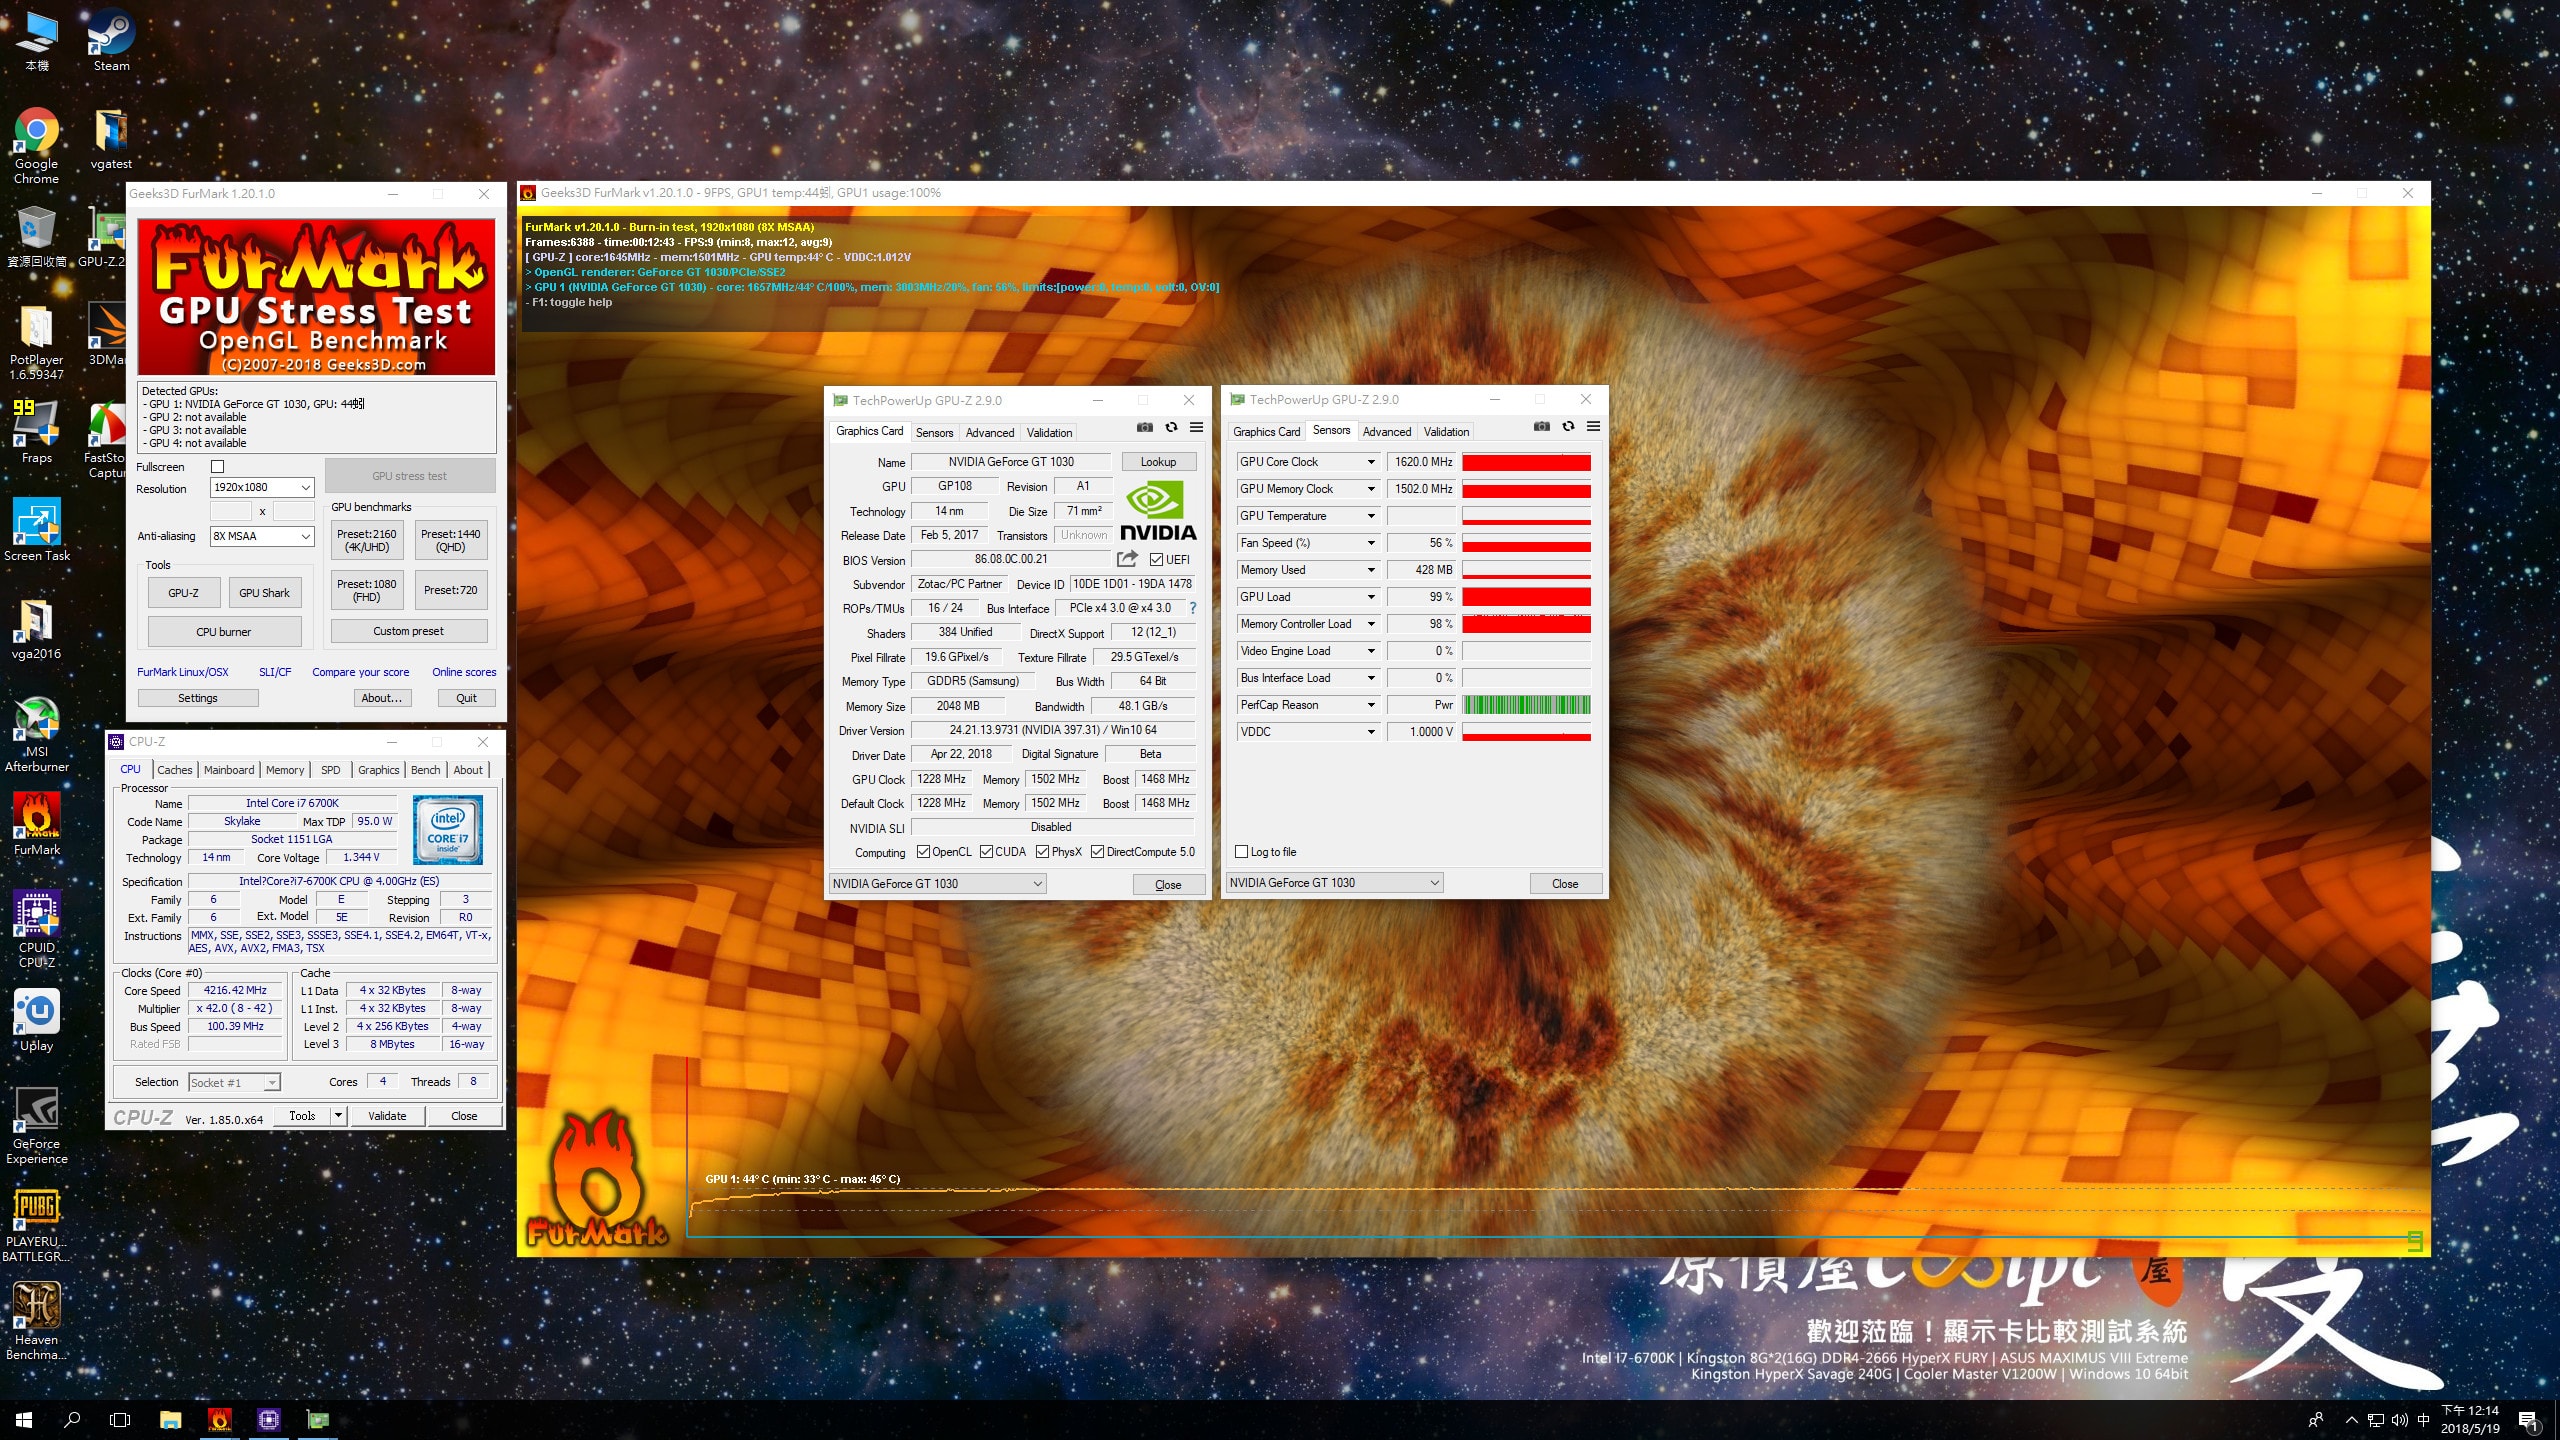Image resolution: width=2560 pixels, height=1440 pixels.
Task: Toggle the UEFI checkbox in GPU-Z
Action: coord(1156,560)
